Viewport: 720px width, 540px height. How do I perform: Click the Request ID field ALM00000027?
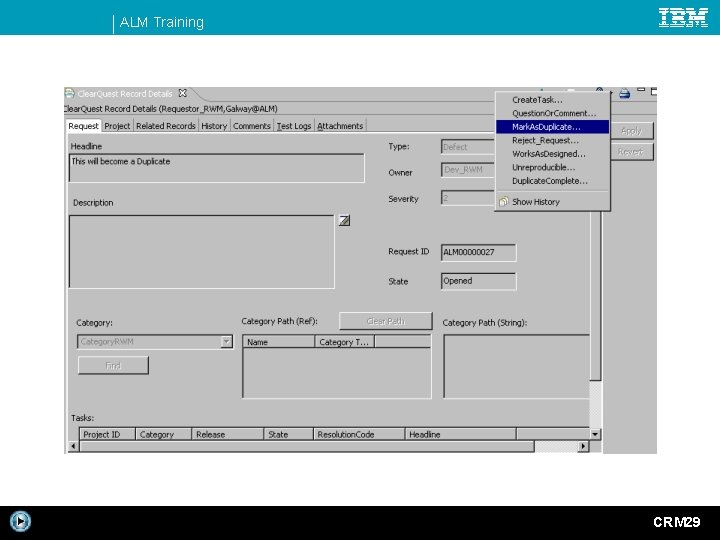pos(478,253)
